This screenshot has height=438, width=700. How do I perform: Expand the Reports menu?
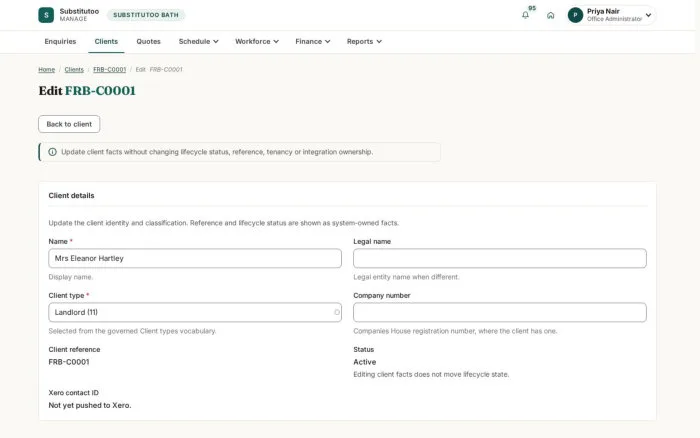coord(364,42)
